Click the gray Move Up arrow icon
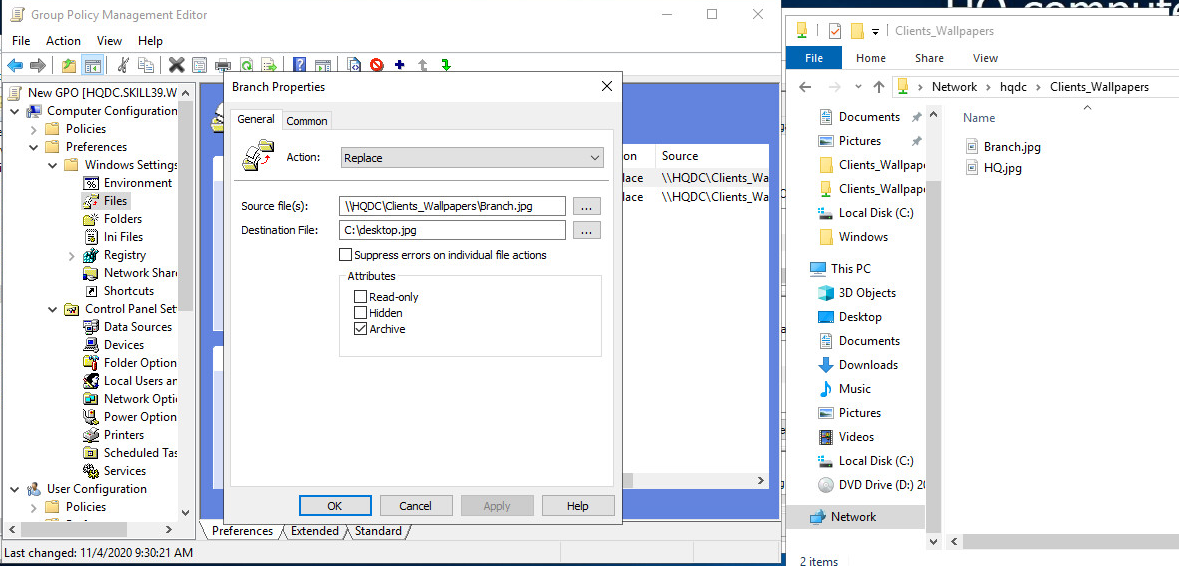Viewport: 1179px width, 566px height. point(423,65)
